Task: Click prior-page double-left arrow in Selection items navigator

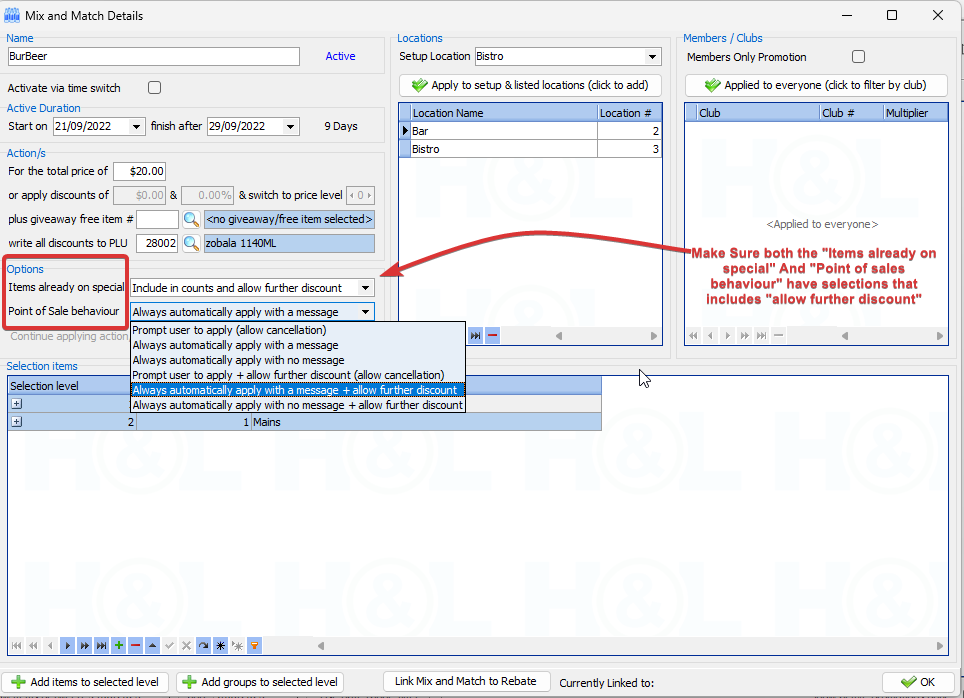Action: click(33, 646)
